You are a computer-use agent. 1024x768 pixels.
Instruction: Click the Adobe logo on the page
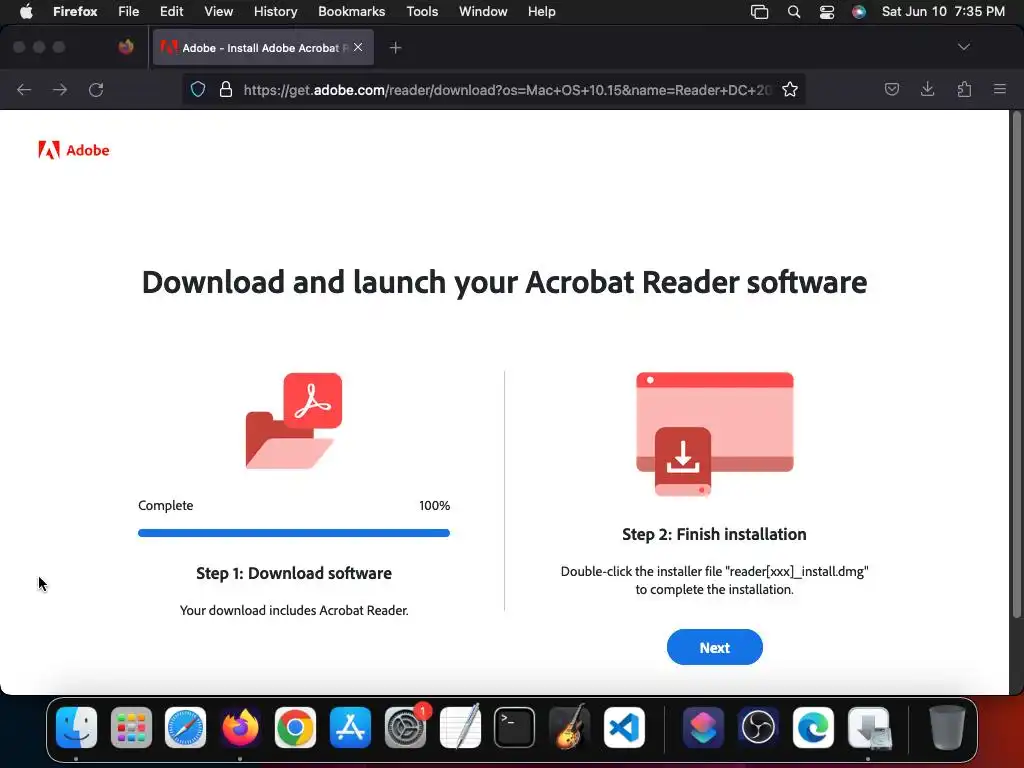point(74,150)
